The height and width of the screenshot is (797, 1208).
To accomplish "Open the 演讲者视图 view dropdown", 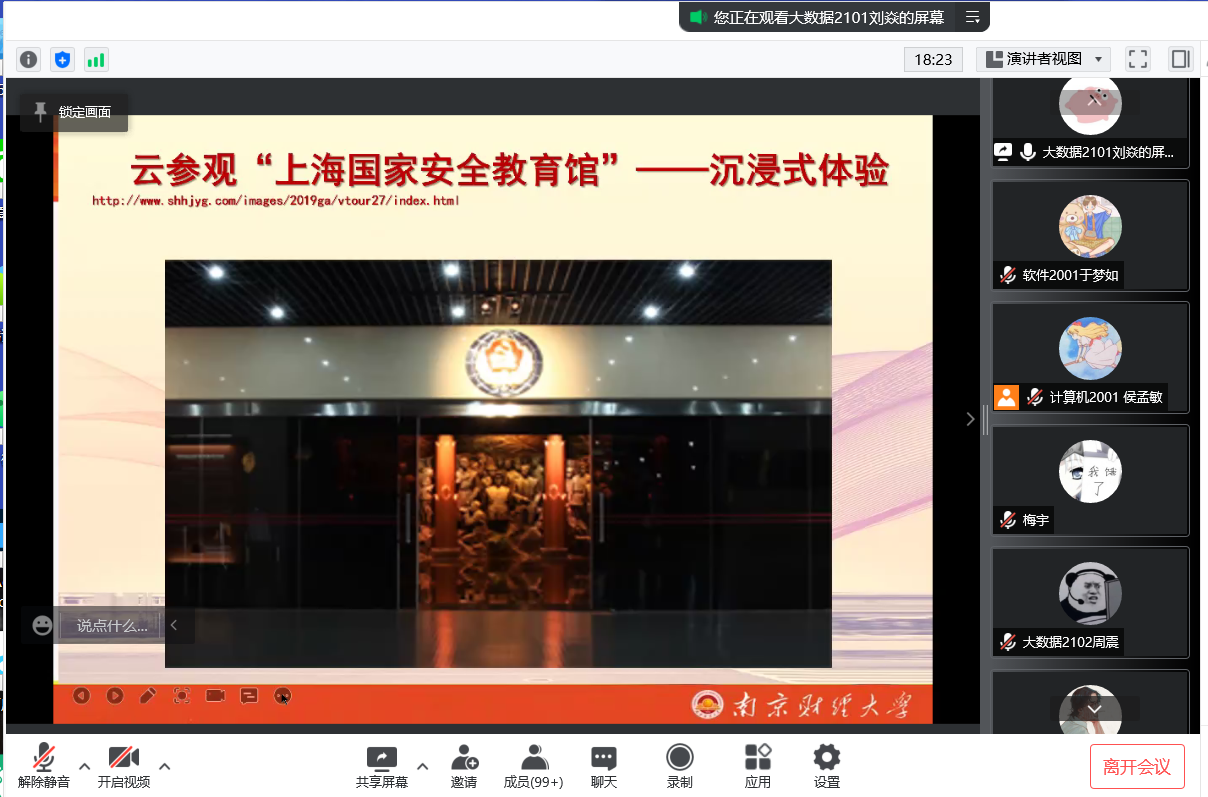I will [1043, 59].
